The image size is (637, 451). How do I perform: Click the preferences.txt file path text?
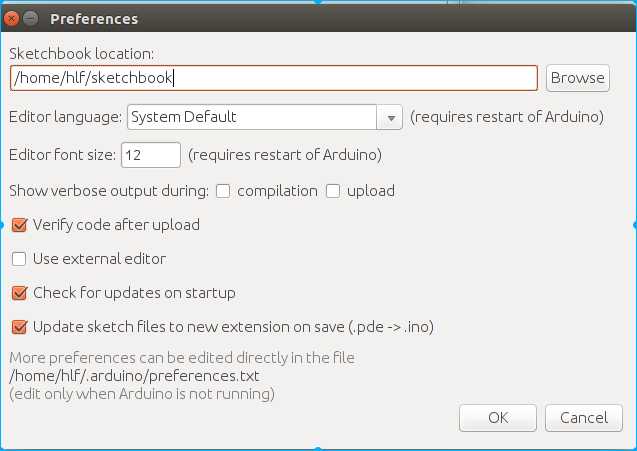pyautogui.click(x=134, y=376)
